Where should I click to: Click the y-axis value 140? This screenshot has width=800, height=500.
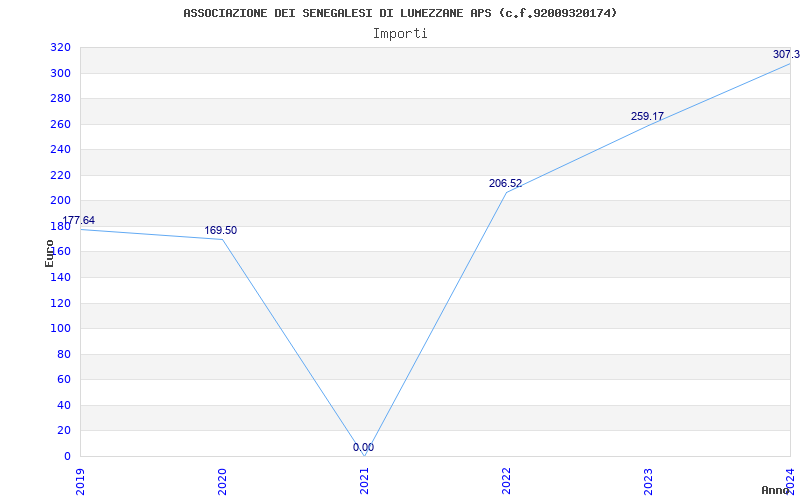60,277
